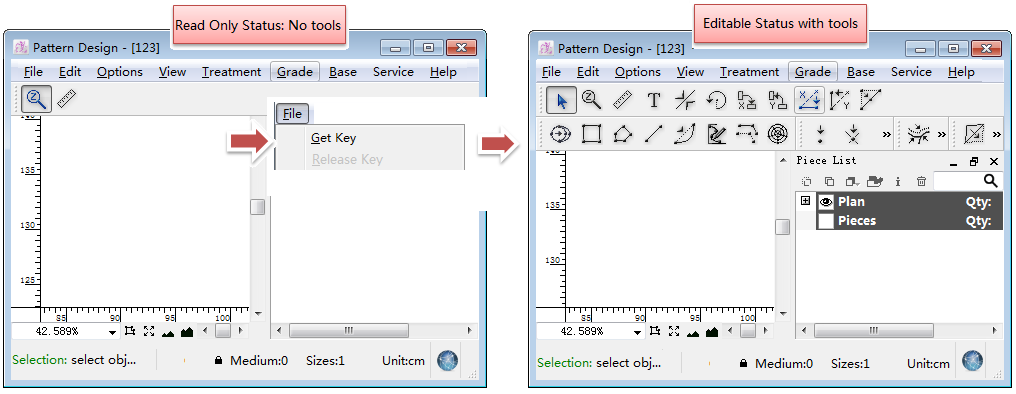The image size is (1016, 394).
Task: Select the arrow pointer selection tool
Action: point(562,100)
